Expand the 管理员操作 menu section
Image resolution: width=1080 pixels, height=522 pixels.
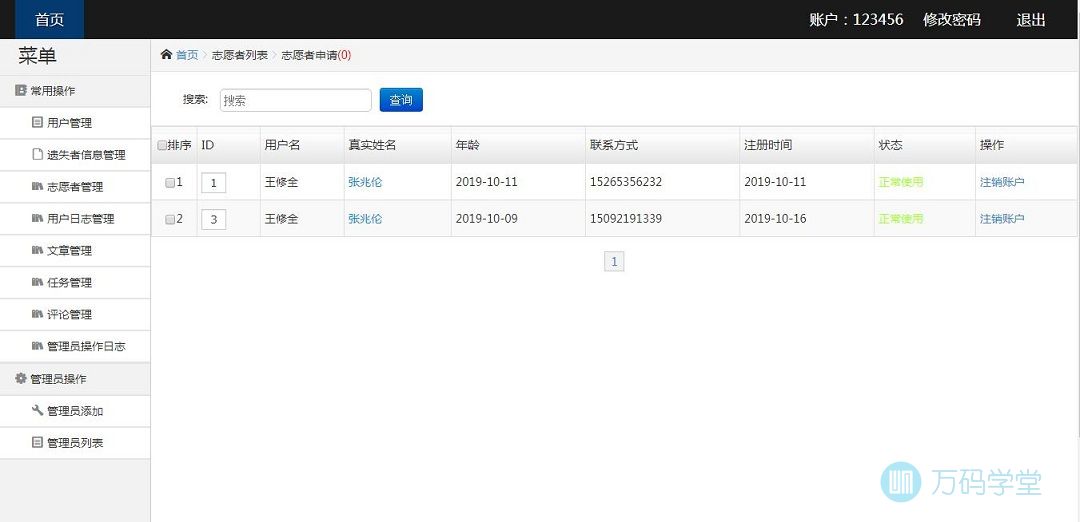click(x=57, y=379)
